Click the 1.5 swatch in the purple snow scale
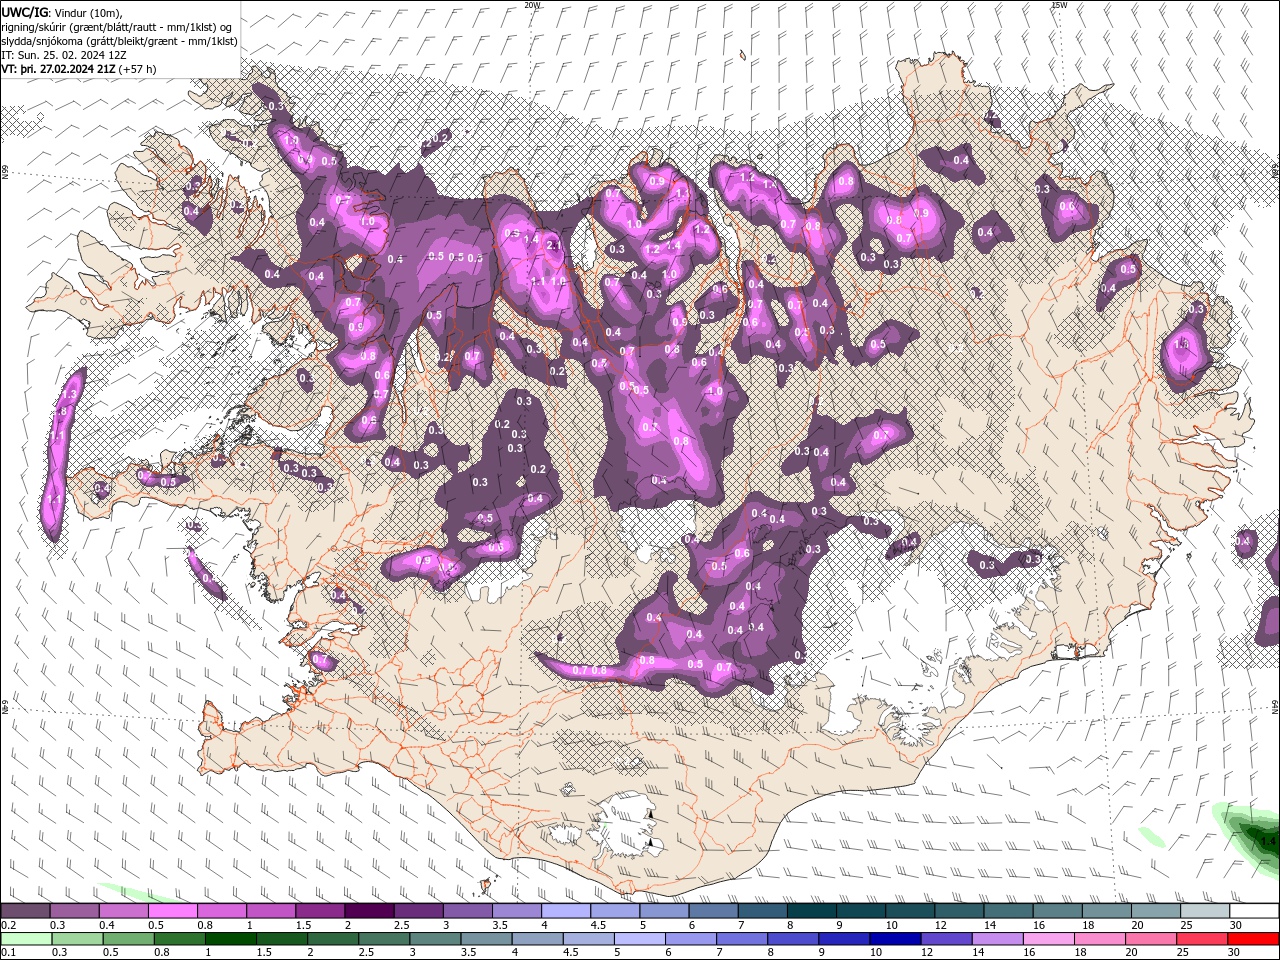Viewport: 1280px width, 960px height. (x=320, y=911)
